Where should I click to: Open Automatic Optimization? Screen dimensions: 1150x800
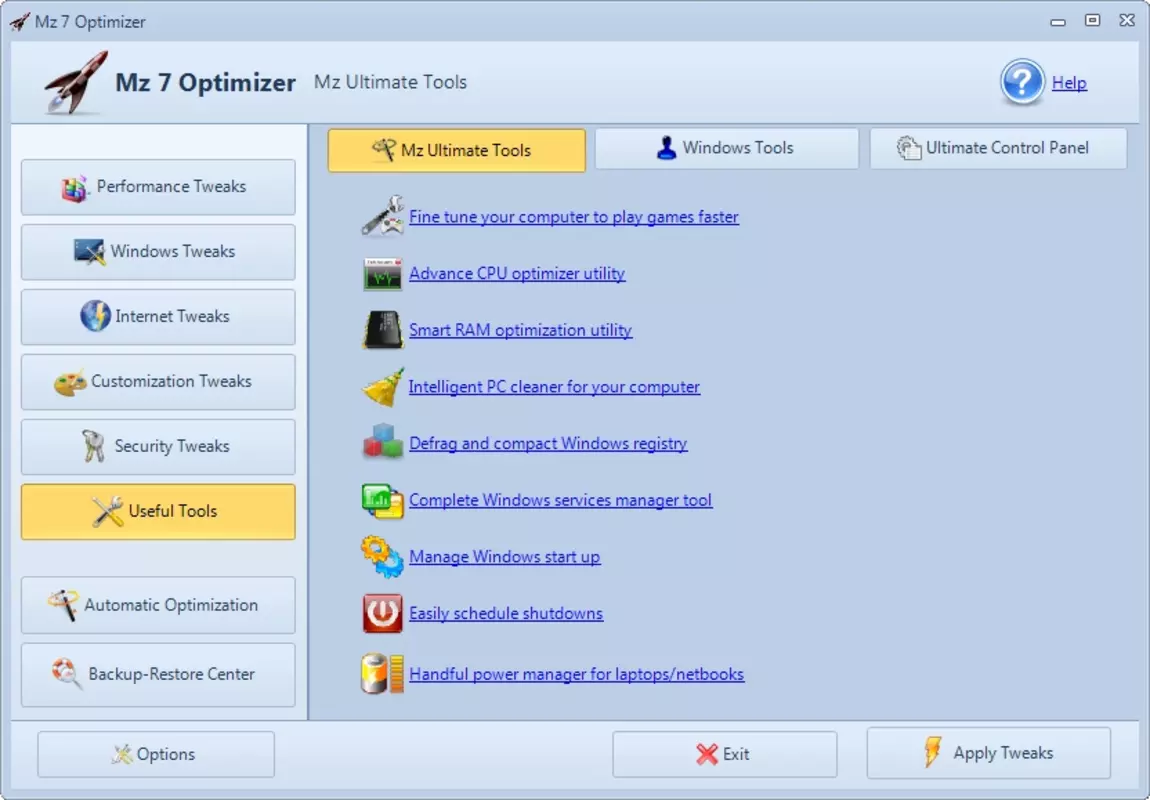[x=158, y=605]
